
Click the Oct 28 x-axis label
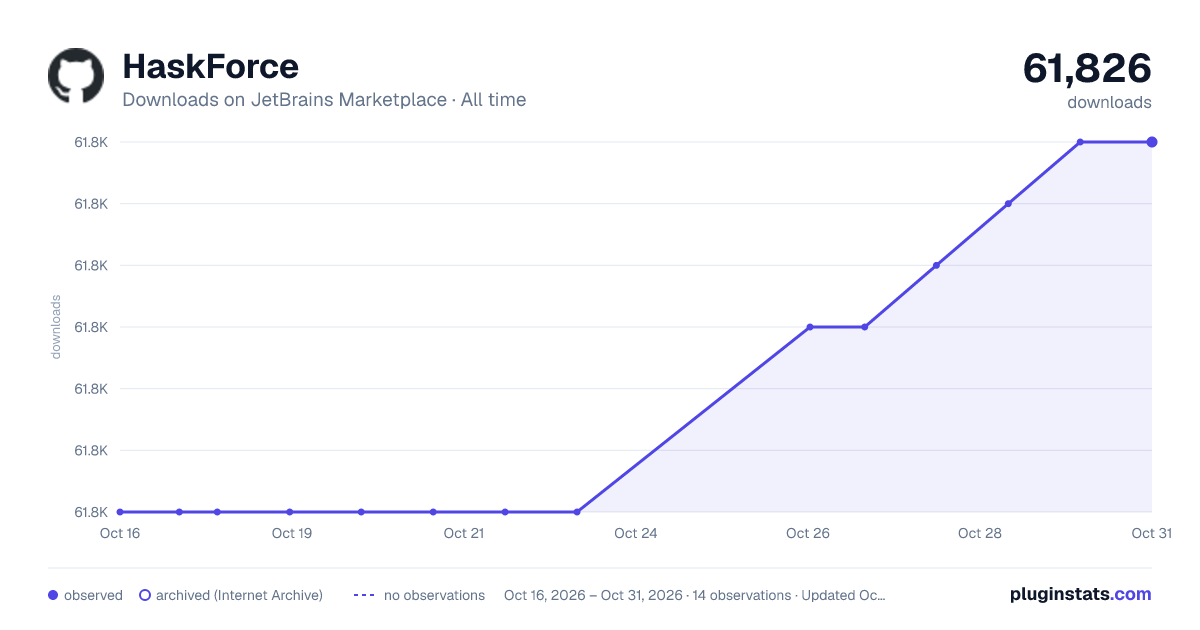[980, 533]
